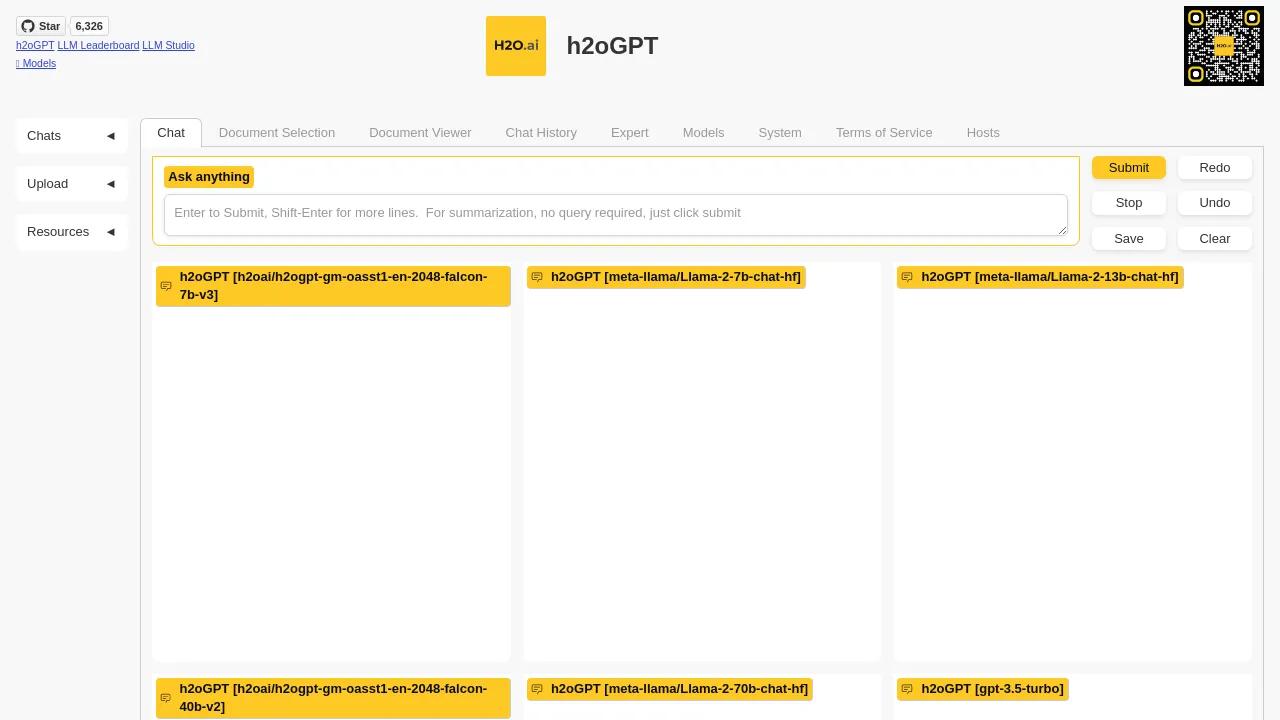Click the Submit button
The image size is (1280, 720).
(1129, 168)
